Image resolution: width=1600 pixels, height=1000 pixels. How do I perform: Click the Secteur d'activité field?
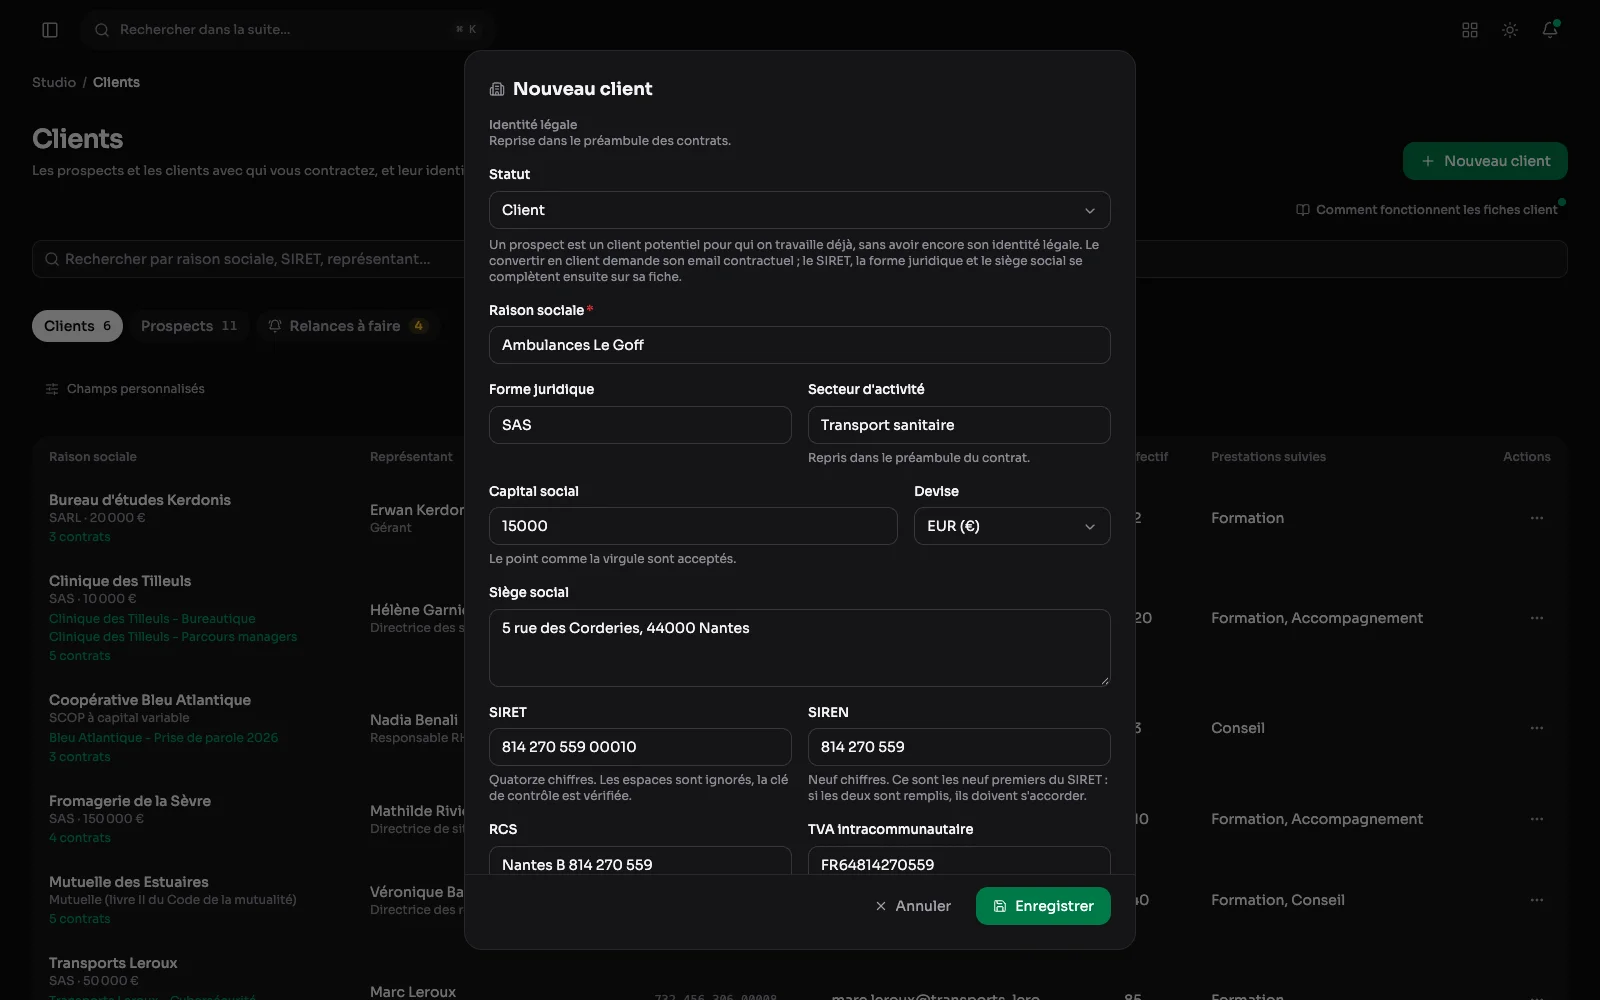tap(959, 425)
